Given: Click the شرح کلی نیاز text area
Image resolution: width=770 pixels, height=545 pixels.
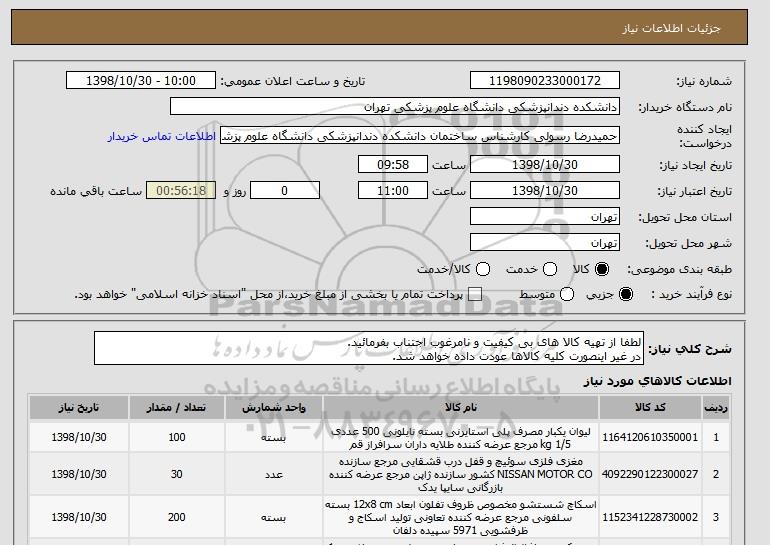Looking at the screenshot, I should point(369,348).
